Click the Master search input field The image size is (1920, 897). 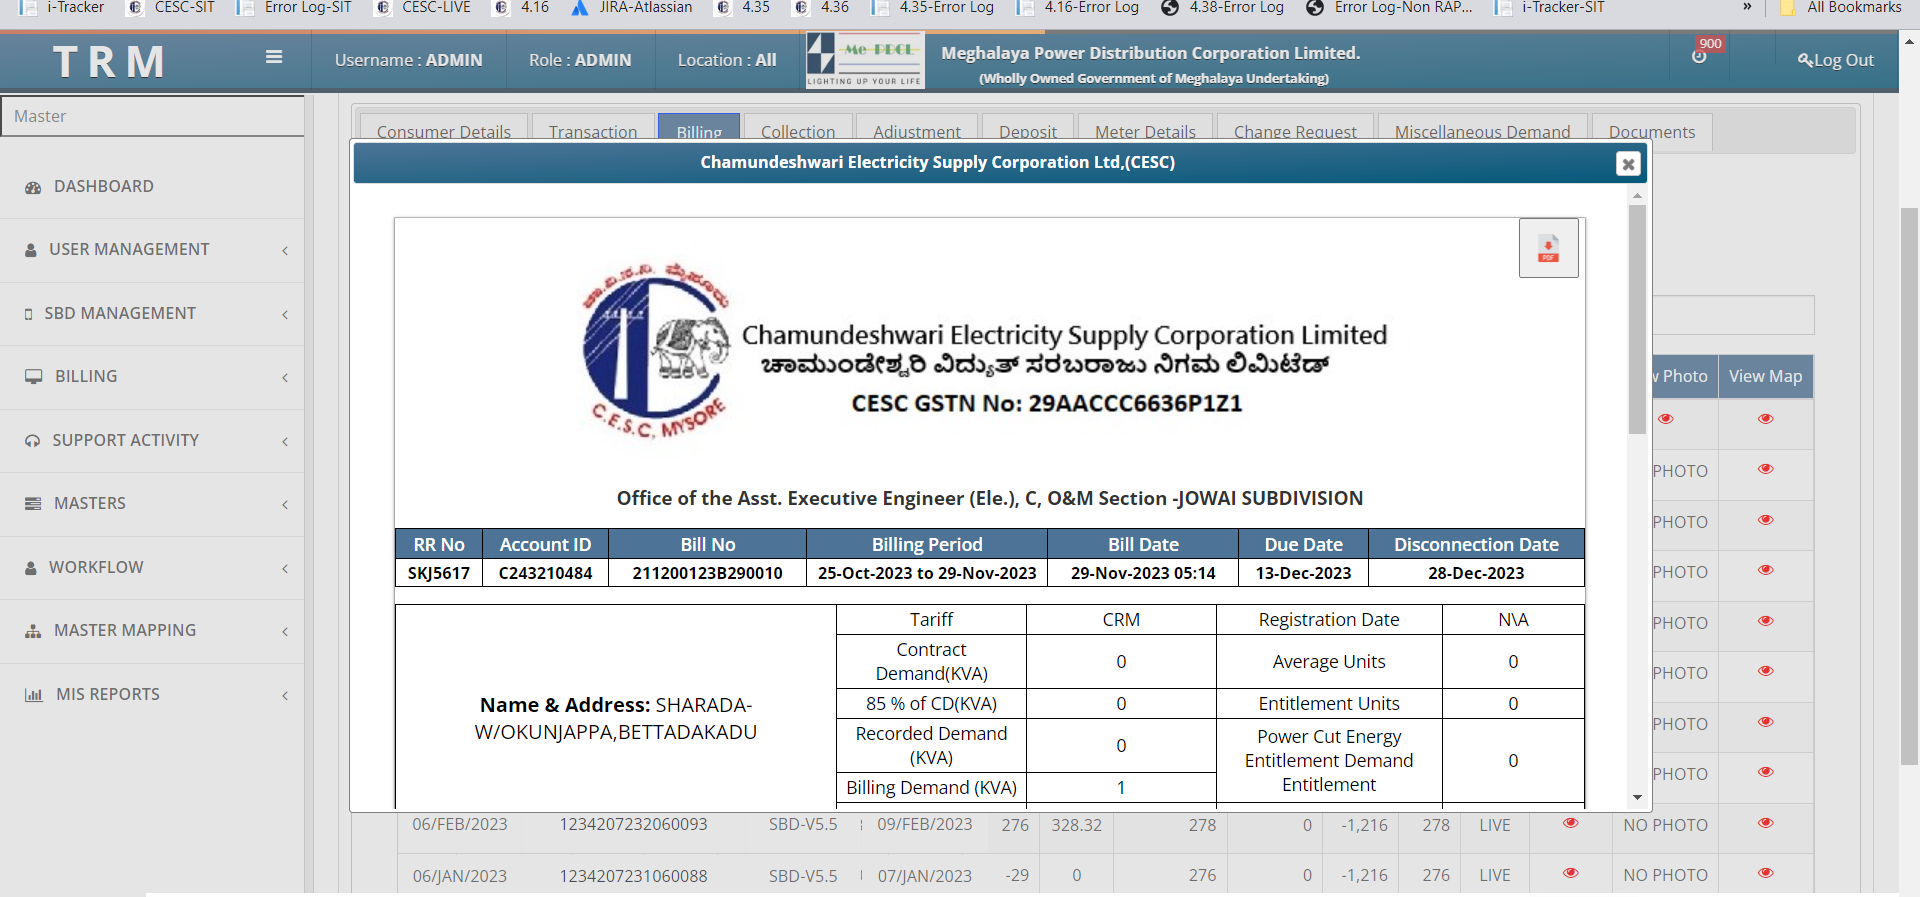point(152,116)
